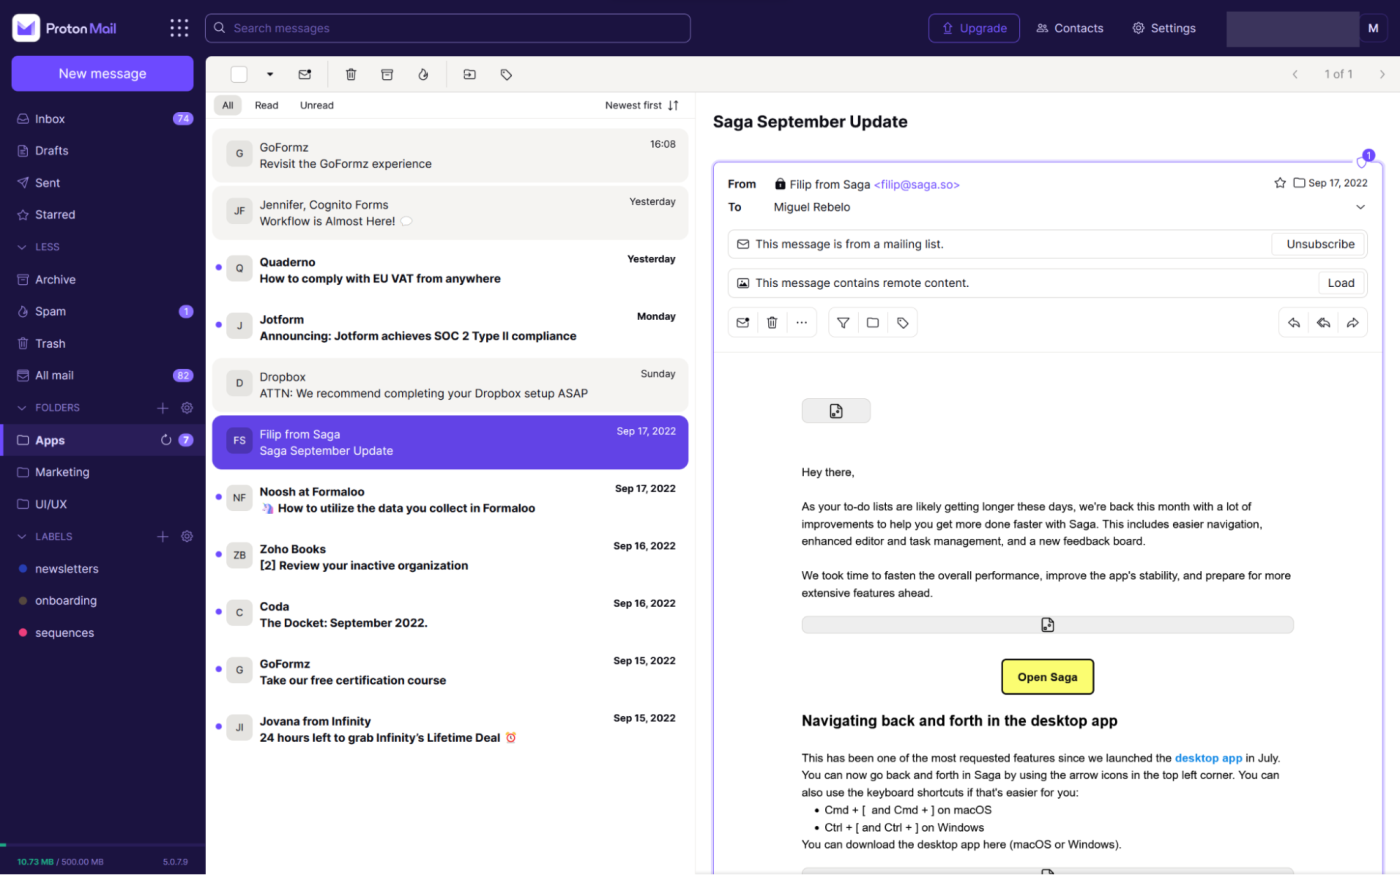Forward the Saga message
This screenshot has height=875, width=1400.
coord(1353,322)
